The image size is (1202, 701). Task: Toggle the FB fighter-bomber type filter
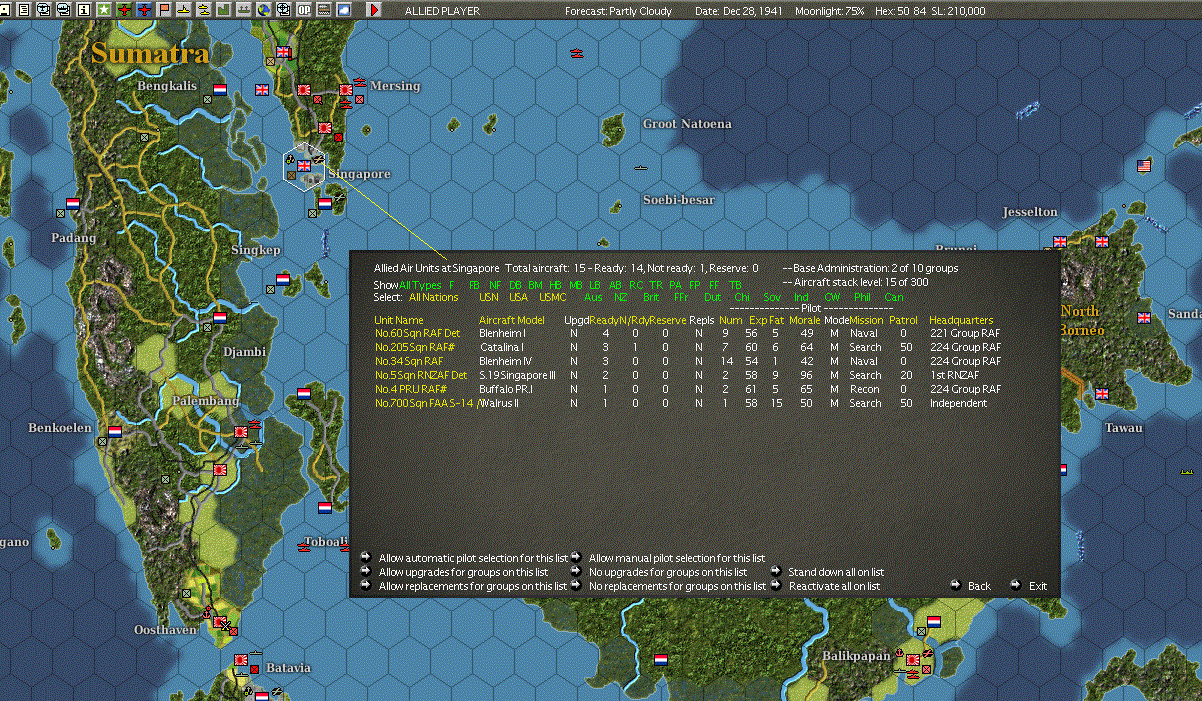[474, 285]
